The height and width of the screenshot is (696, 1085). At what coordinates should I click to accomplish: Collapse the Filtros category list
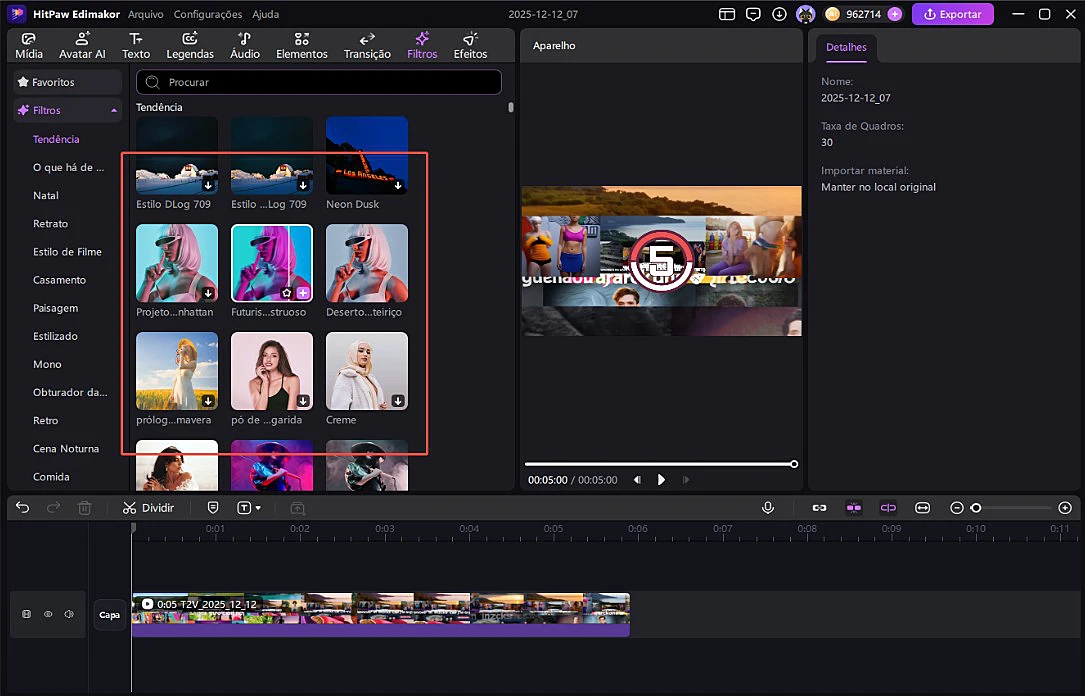(x=114, y=111)
